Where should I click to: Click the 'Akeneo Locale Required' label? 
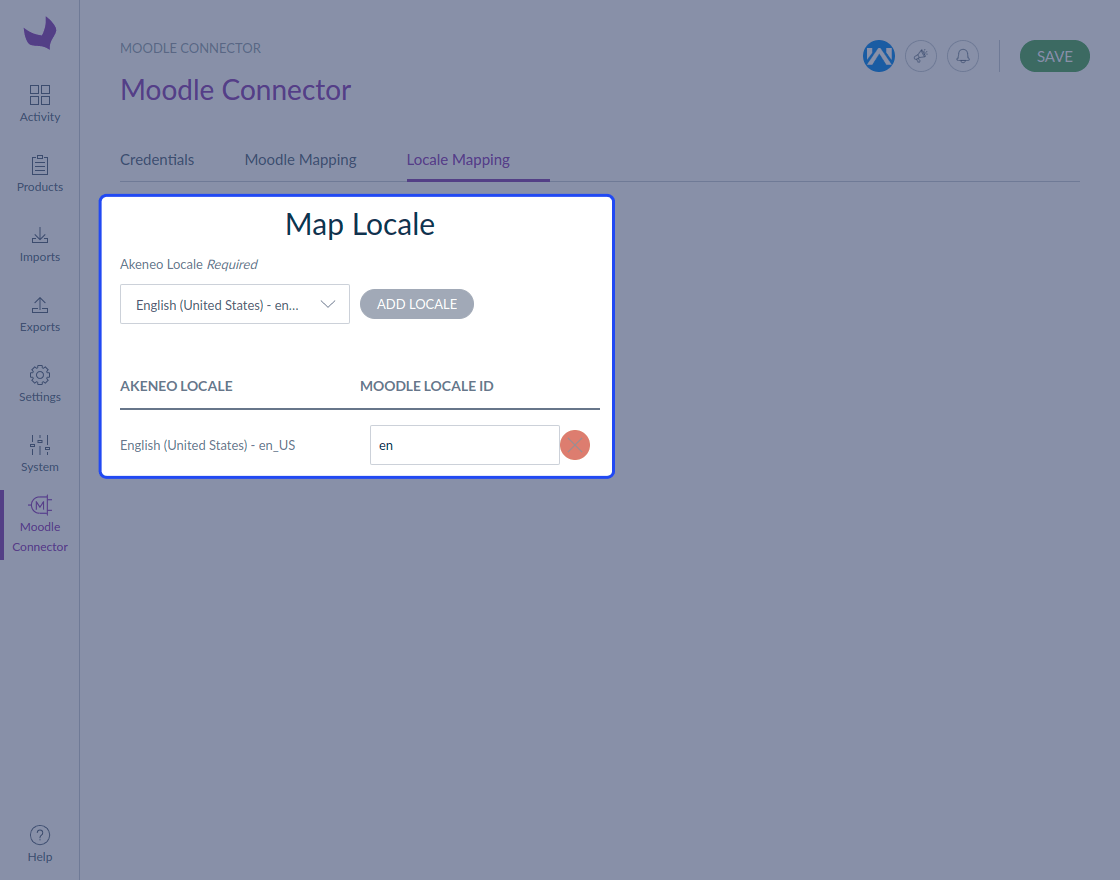point(189,264)
